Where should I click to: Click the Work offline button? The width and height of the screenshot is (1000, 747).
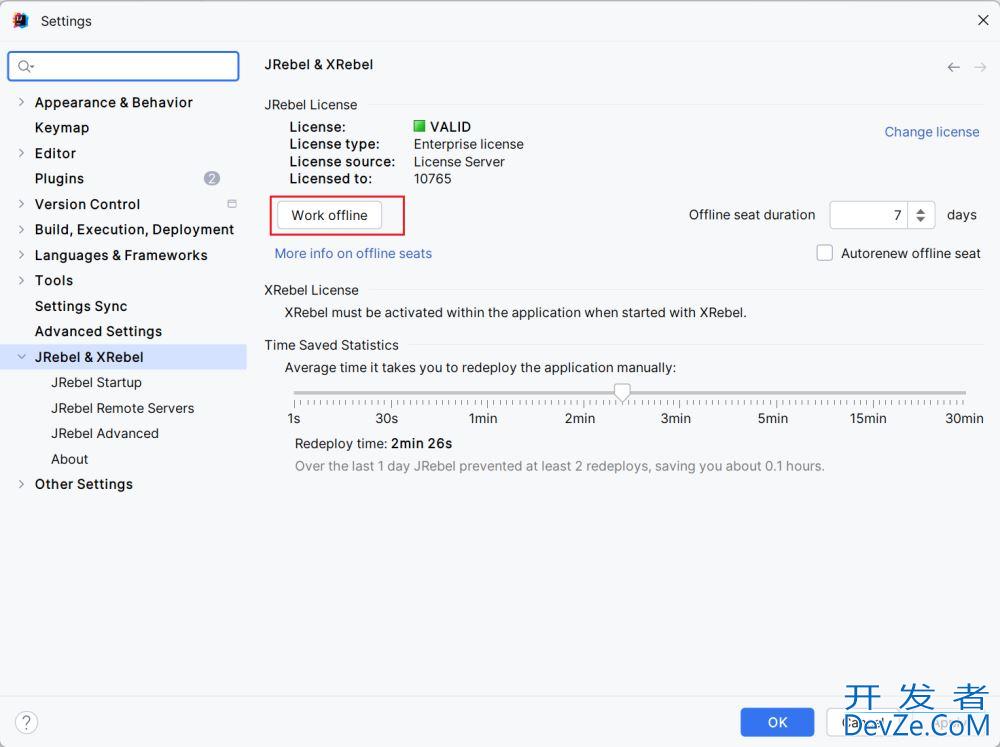(x=330, y=215)
